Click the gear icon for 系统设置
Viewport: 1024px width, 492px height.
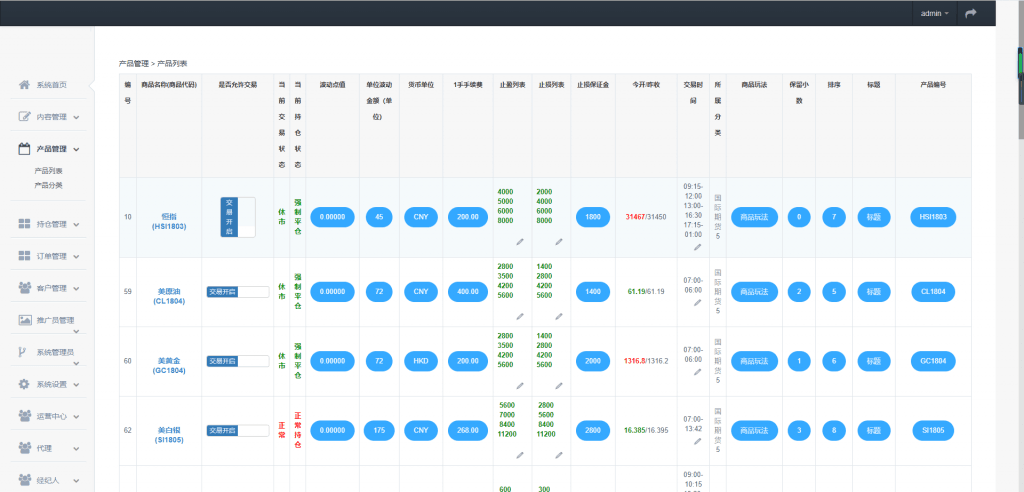[24, 384]
